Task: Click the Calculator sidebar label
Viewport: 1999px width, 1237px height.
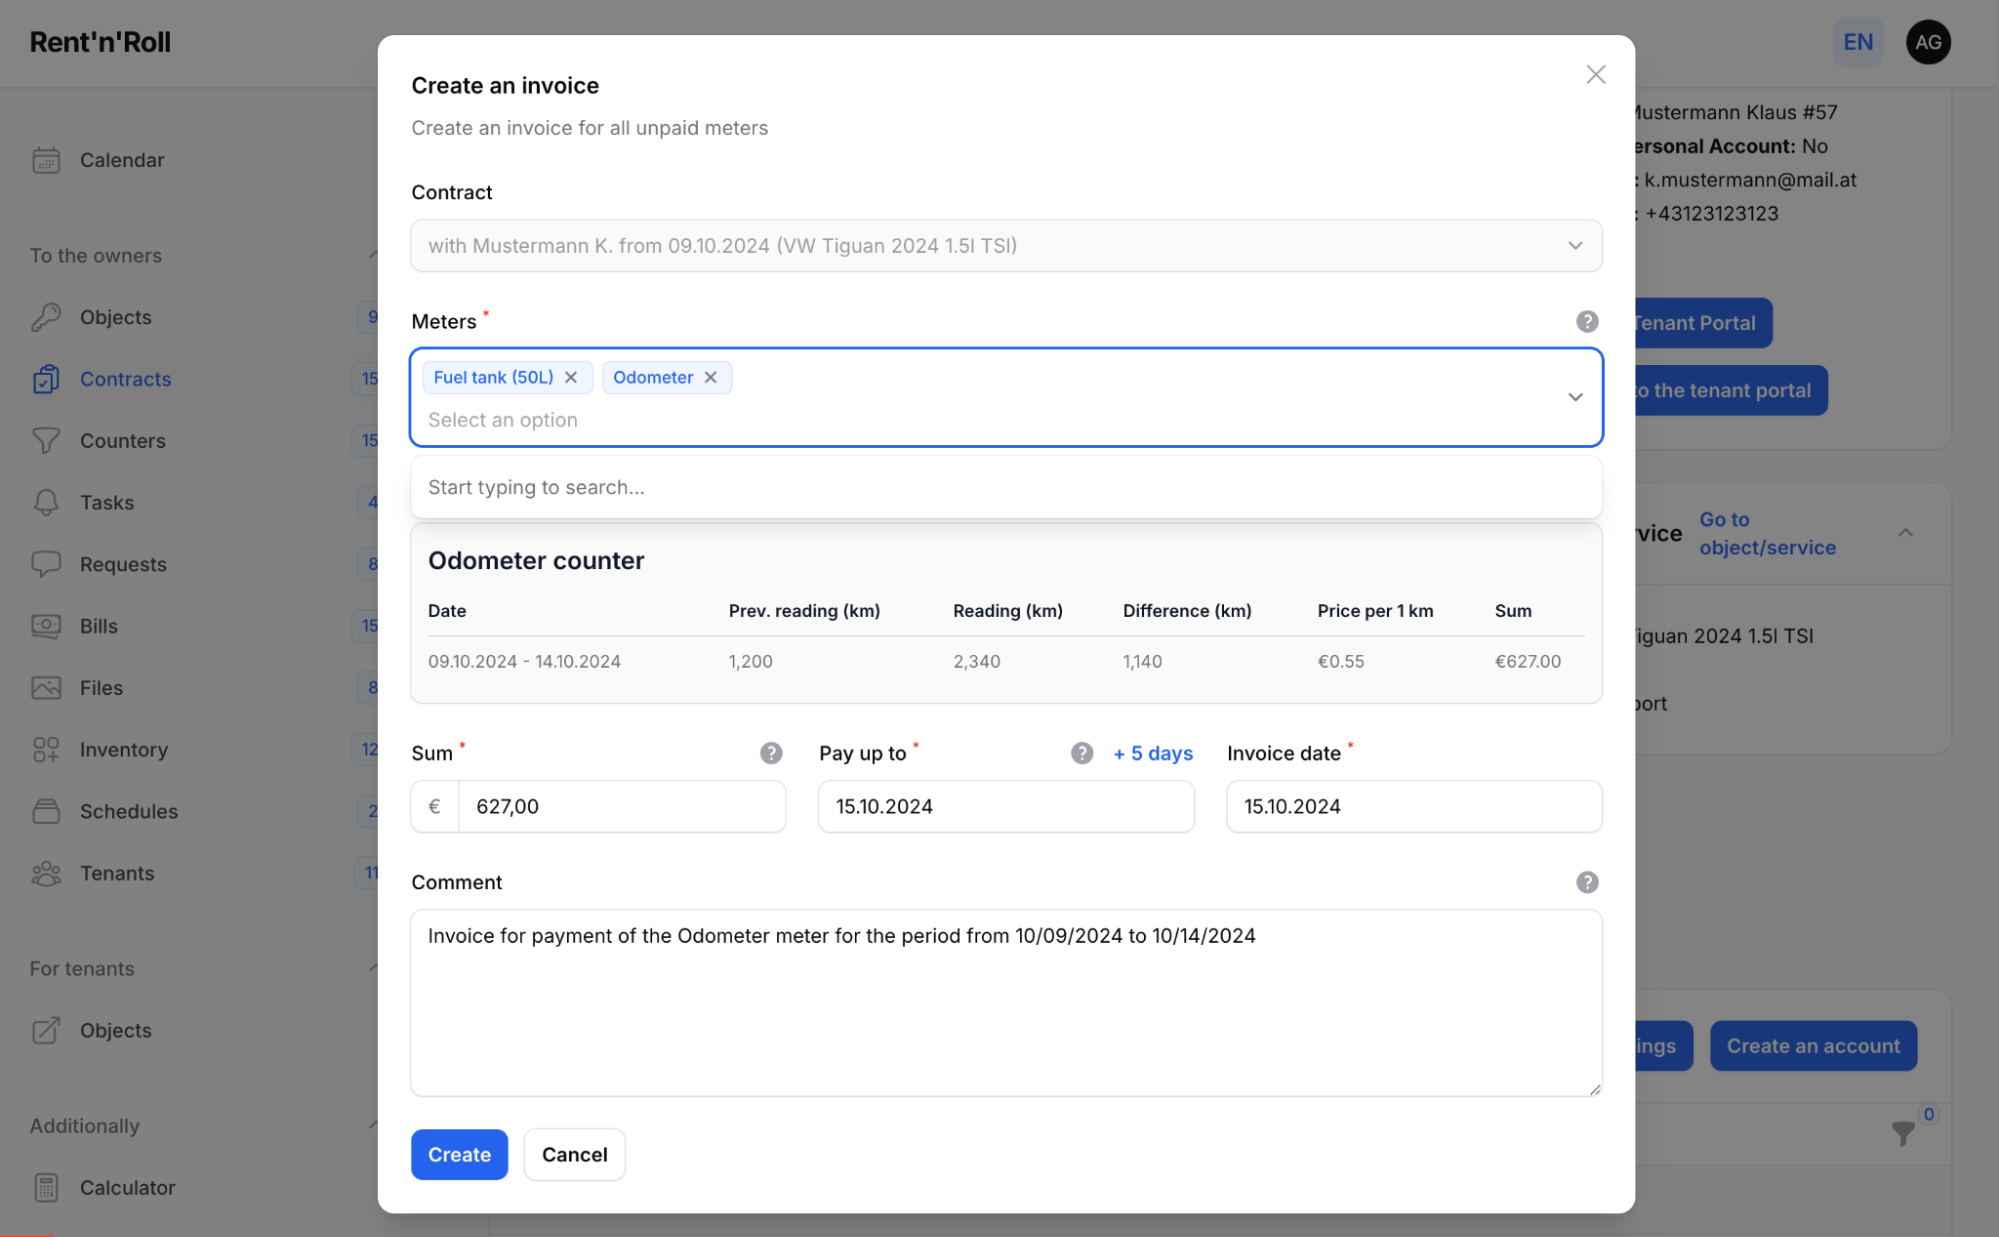Action: coord(127,1187)
